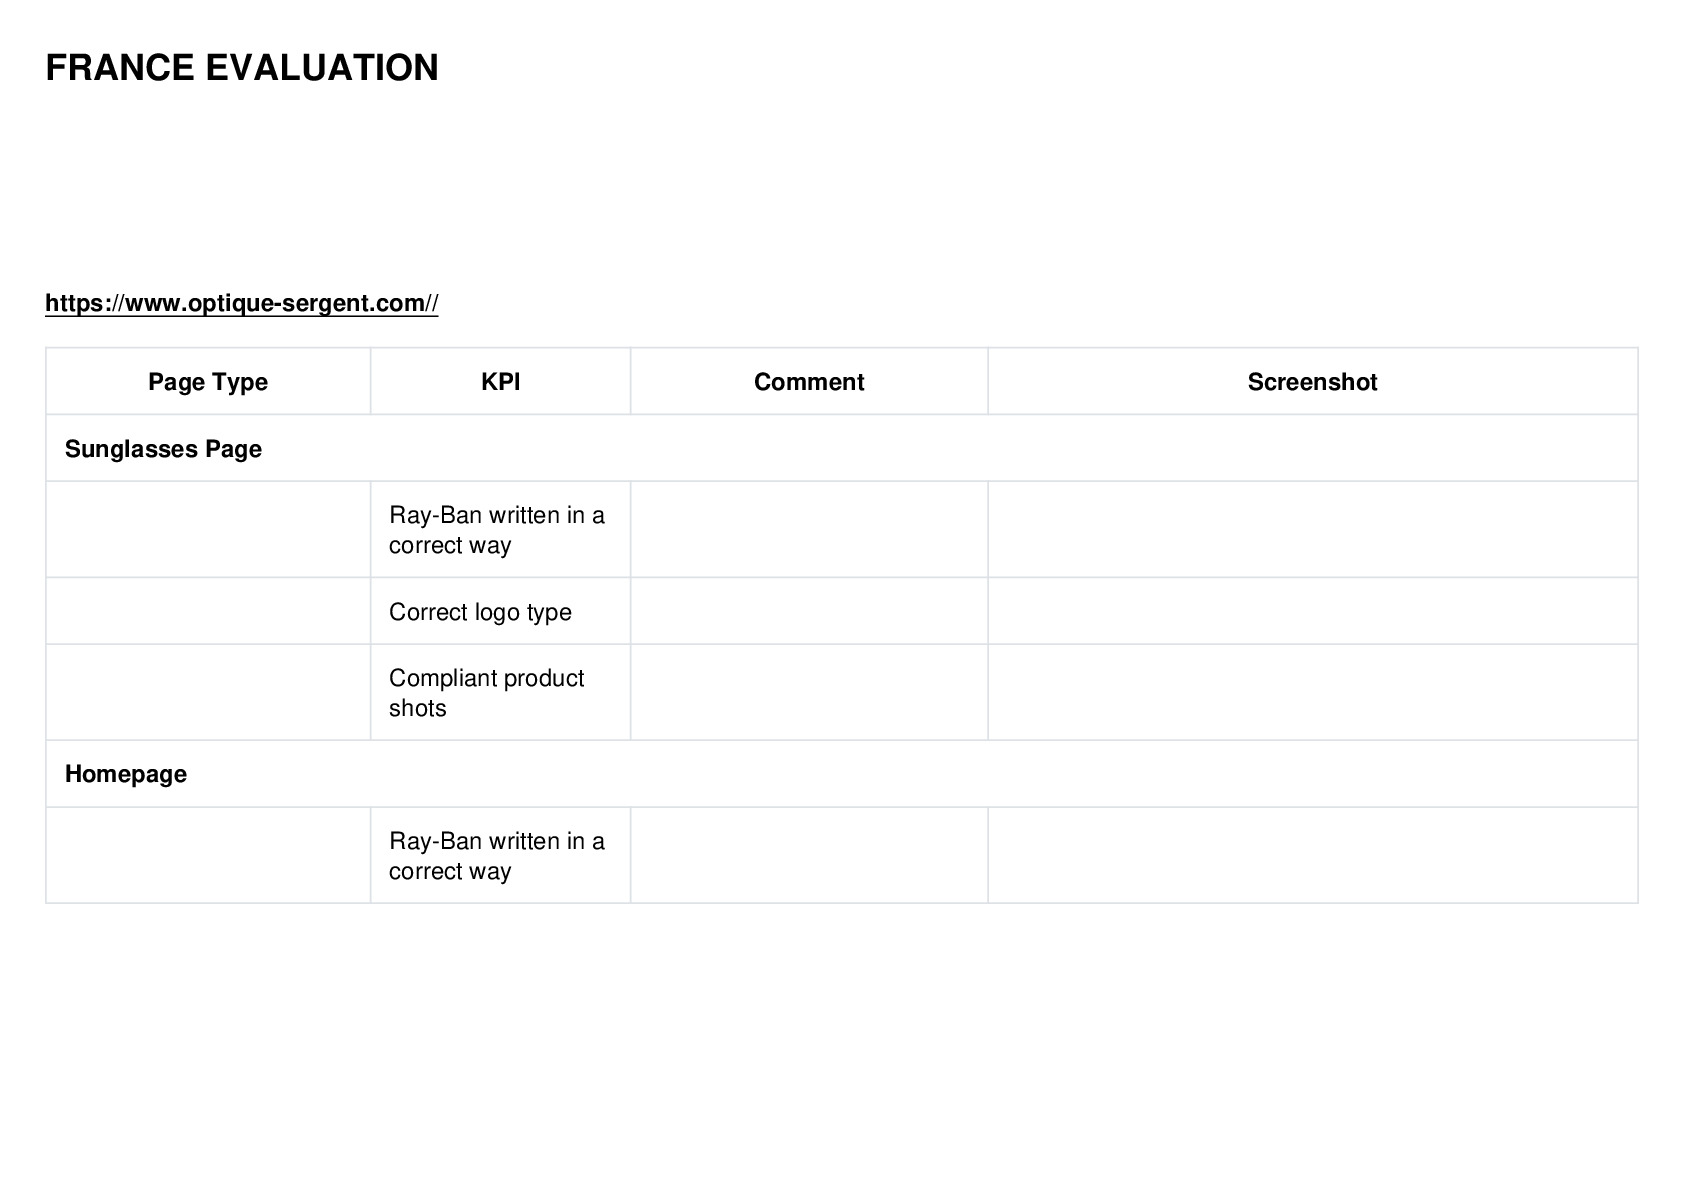Click empty Screenshot cell in Homepage Ray-Ban row
1684x1191 pixels.
pyautogui.click(x=1313, y=856)
